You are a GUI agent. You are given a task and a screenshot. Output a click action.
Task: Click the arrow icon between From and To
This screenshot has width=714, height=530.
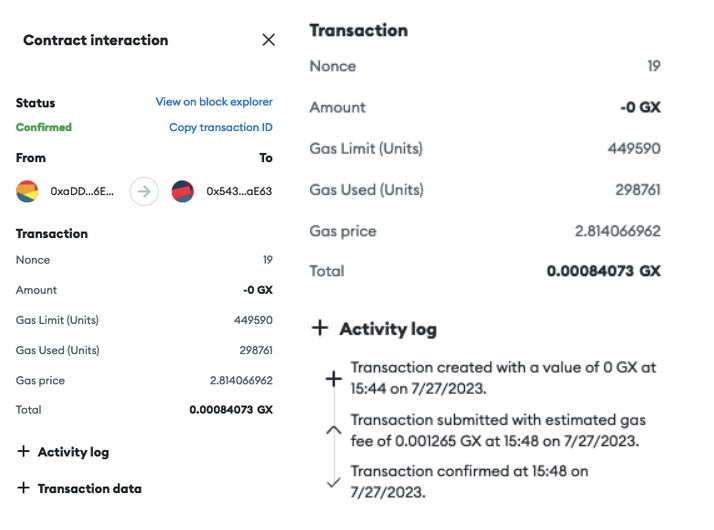coord(144,191)
